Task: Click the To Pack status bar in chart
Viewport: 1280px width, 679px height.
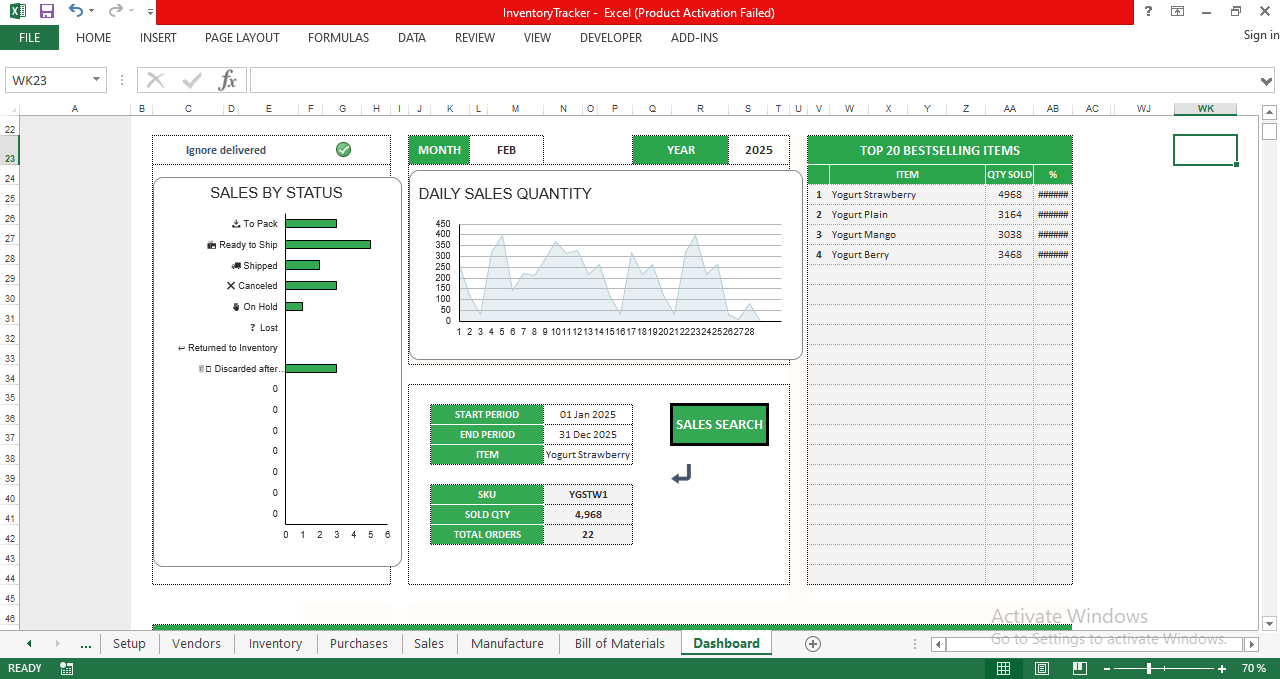Action: [x=311, y=223]
